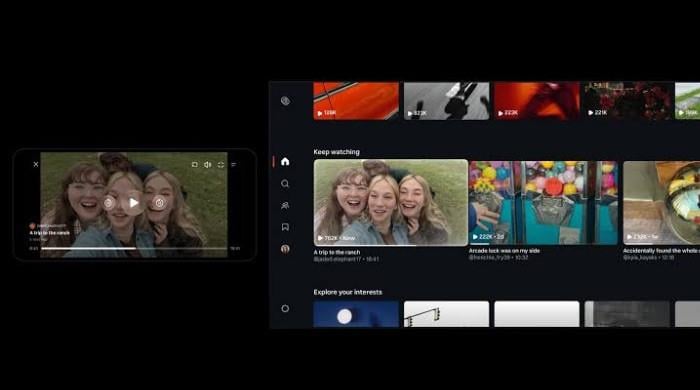Rewind using the phone player back button
This screenshot has width=700, height=390.
click(108, 203)
